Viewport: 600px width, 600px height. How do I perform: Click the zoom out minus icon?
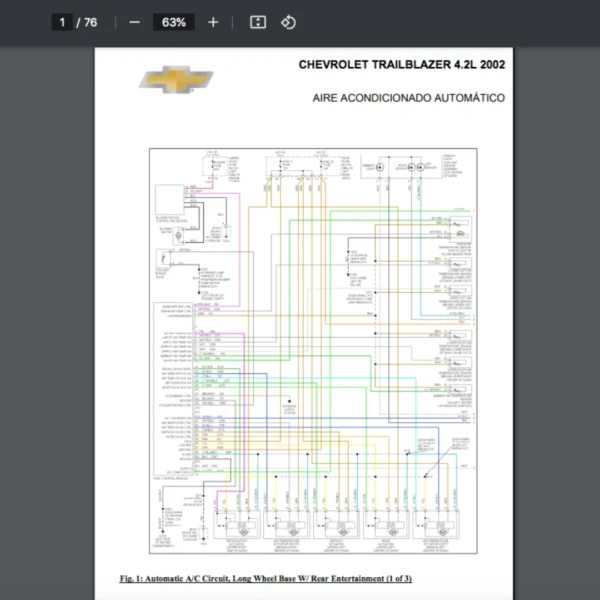135,22
